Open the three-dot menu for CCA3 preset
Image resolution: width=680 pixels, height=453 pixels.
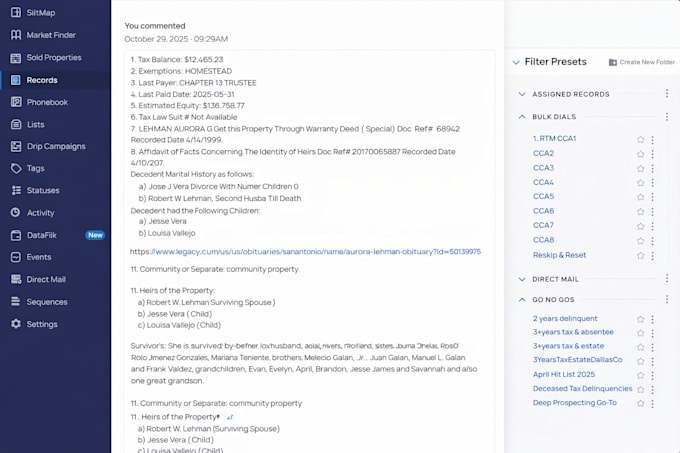[x=652, y=168]
